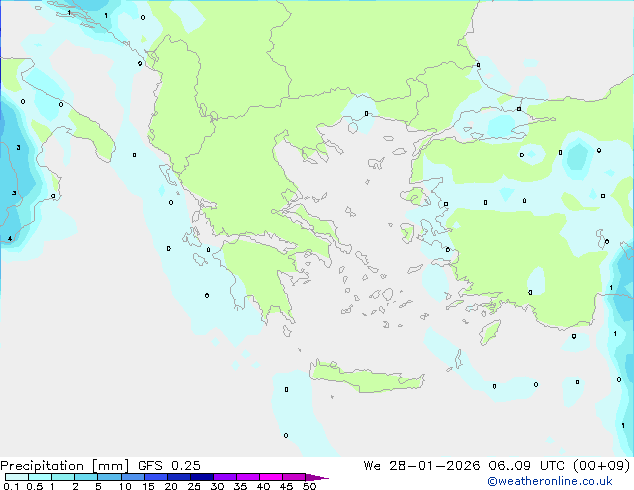Select the magenta swatch between 40 and 45
The width and height of the screenshot is (634, 490).
point(271,477)
